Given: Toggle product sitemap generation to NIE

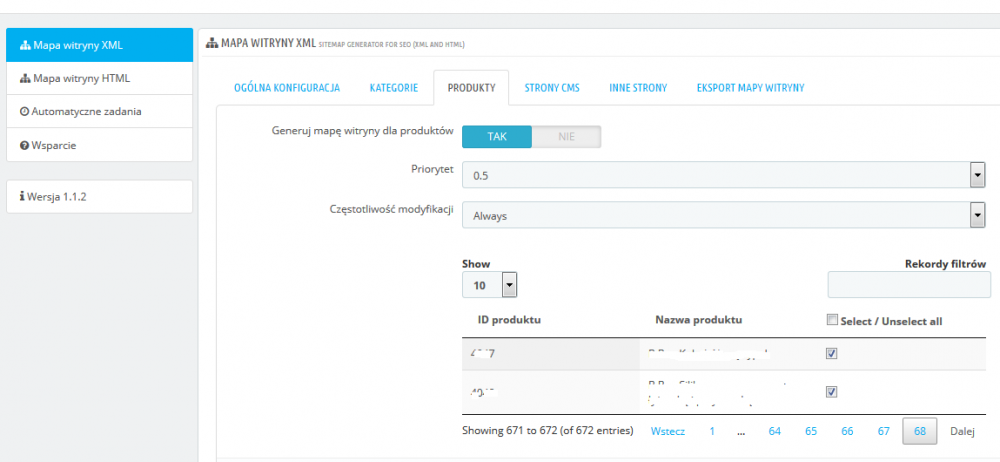Looking at the screenshot, I should [x=566, y=137].
